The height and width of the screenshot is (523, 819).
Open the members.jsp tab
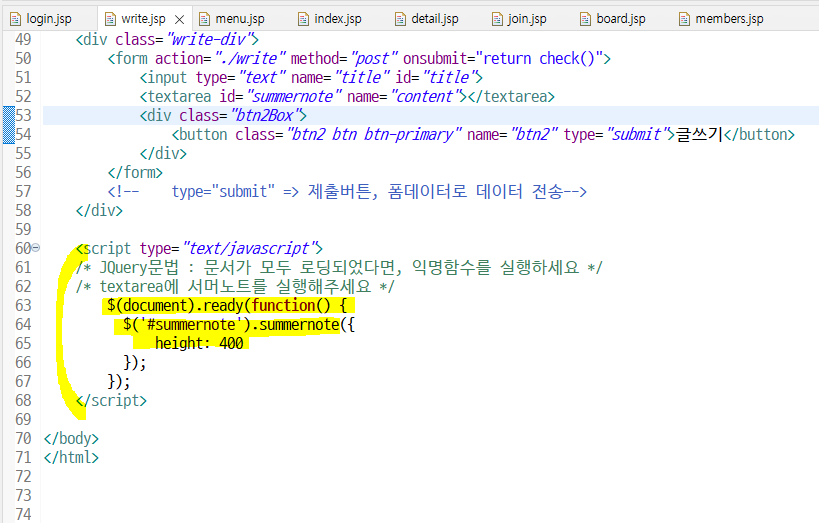[x=729, y=19]
